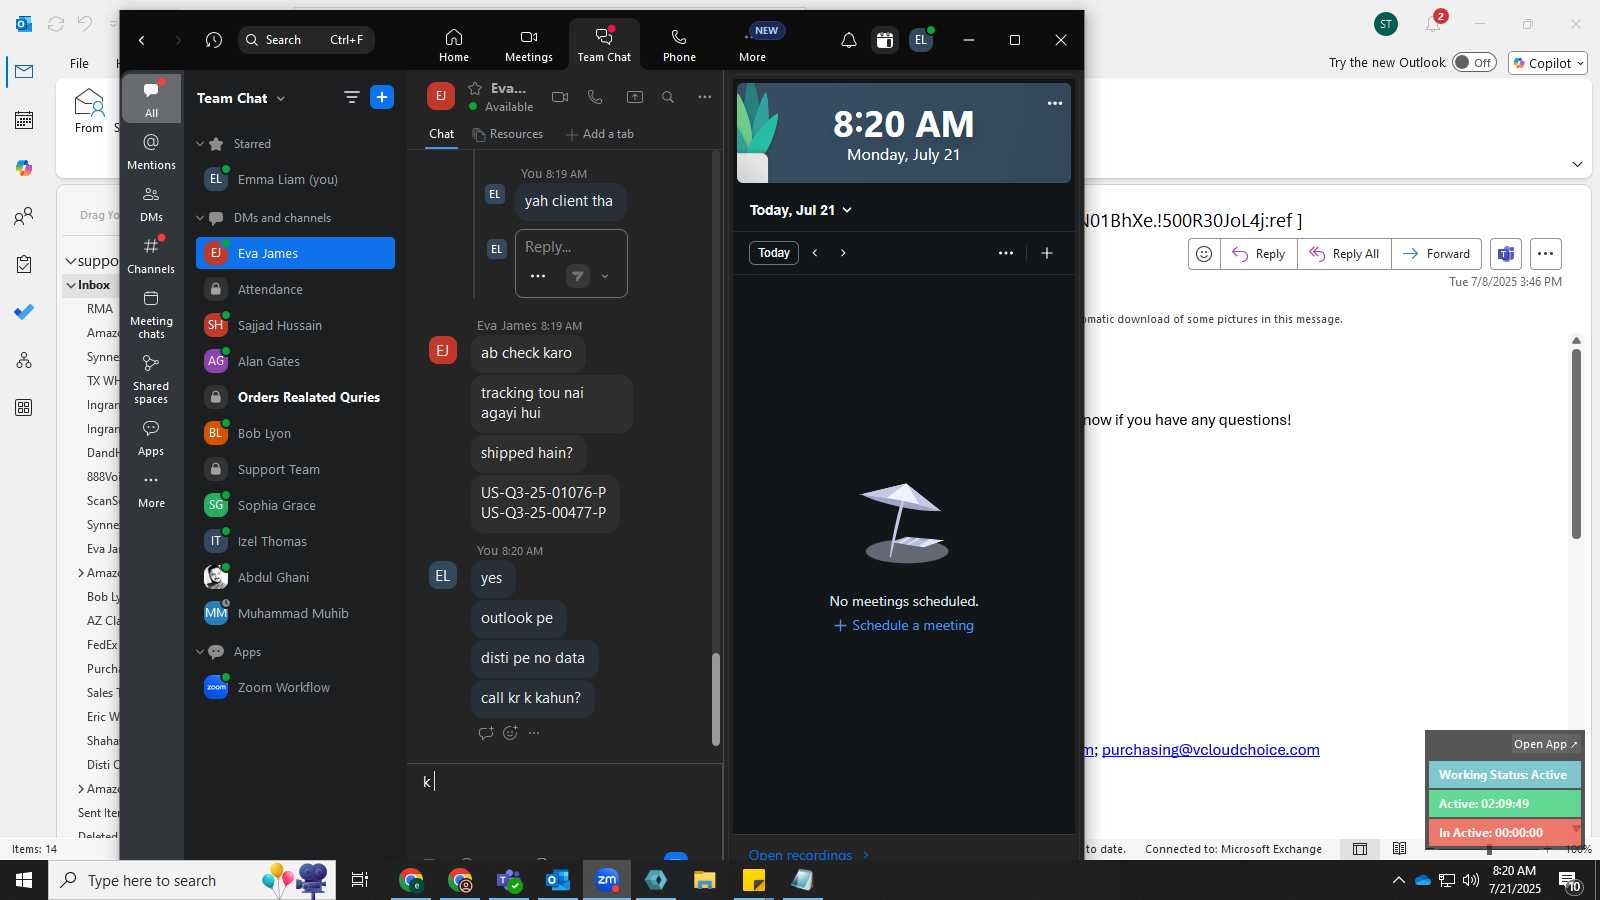1600x900 pixels.
Task: Click the share screen icon in the chat header
Action: 635,97
